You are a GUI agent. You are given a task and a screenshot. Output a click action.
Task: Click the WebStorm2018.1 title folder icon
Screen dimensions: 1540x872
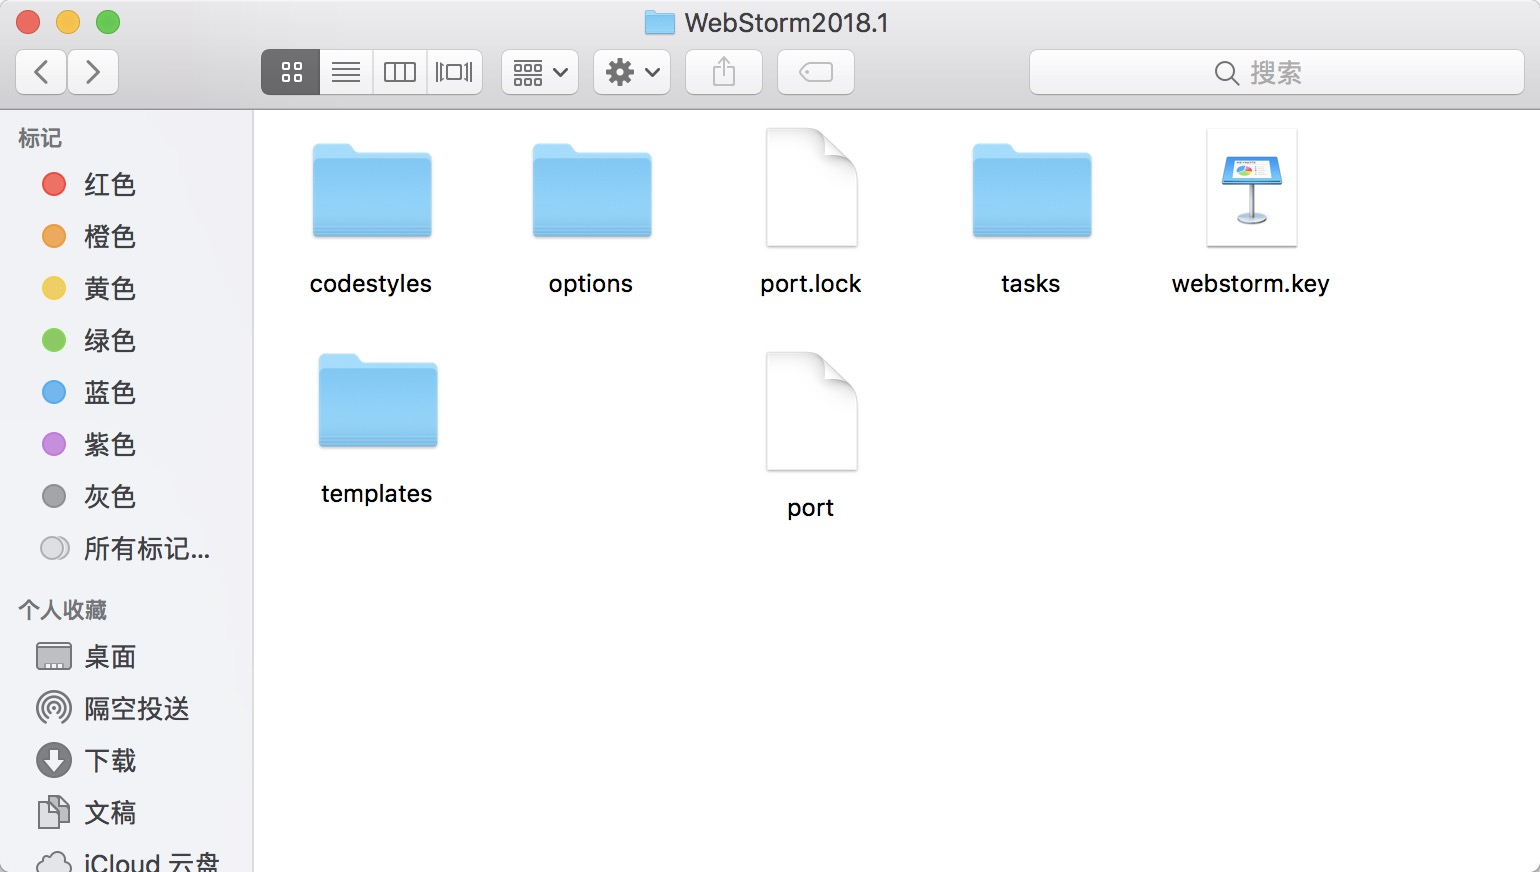[x=659, y=22]
